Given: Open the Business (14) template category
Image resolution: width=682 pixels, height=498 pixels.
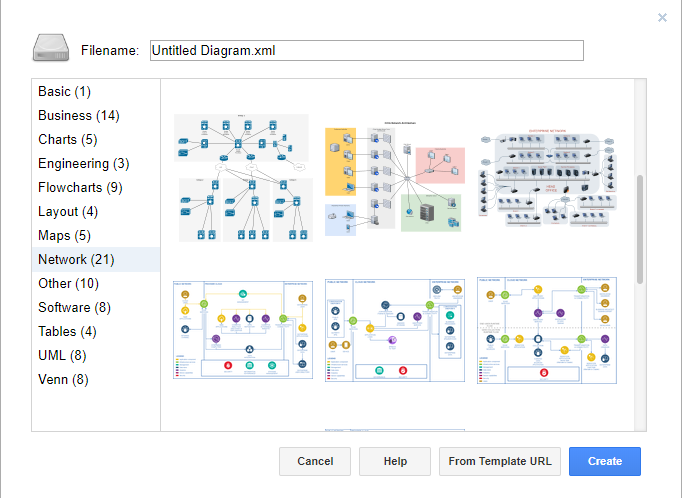Looking at the screenshot, I should click(x=78, y=116).
